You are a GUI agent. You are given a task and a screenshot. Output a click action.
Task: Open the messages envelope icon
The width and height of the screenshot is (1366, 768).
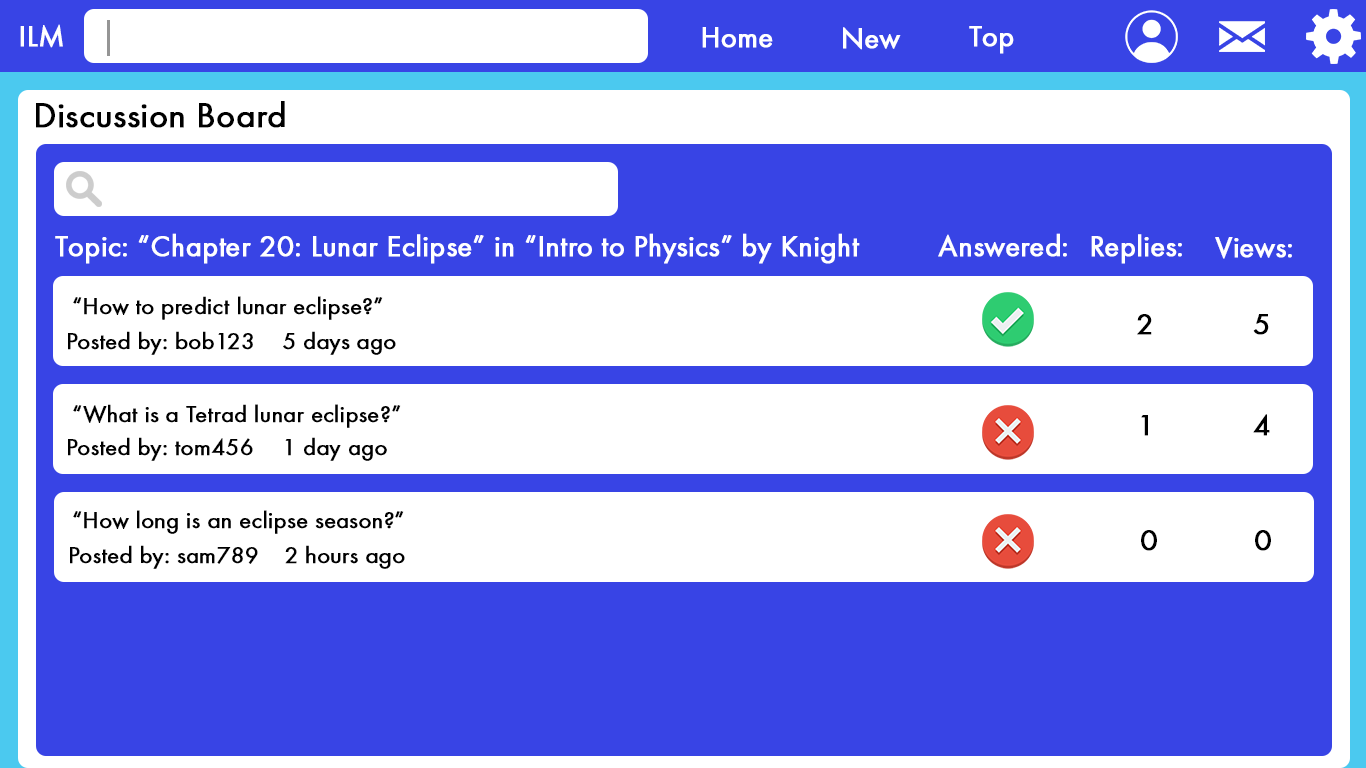click(x=1242, y=37)
